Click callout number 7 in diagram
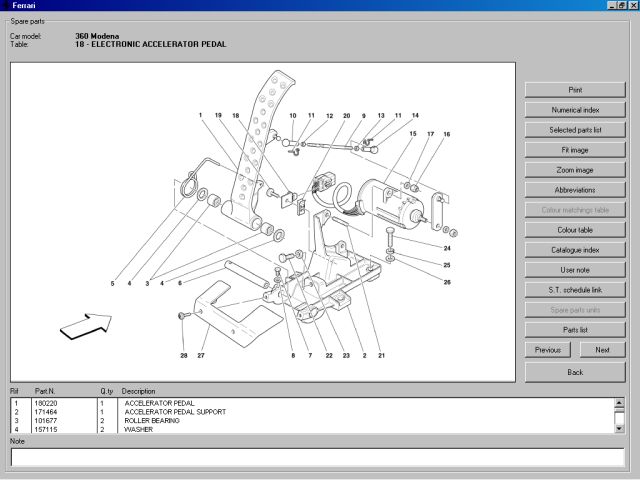Image resolution: width=640 pixels, height=480 pixels. pos(310,356)
